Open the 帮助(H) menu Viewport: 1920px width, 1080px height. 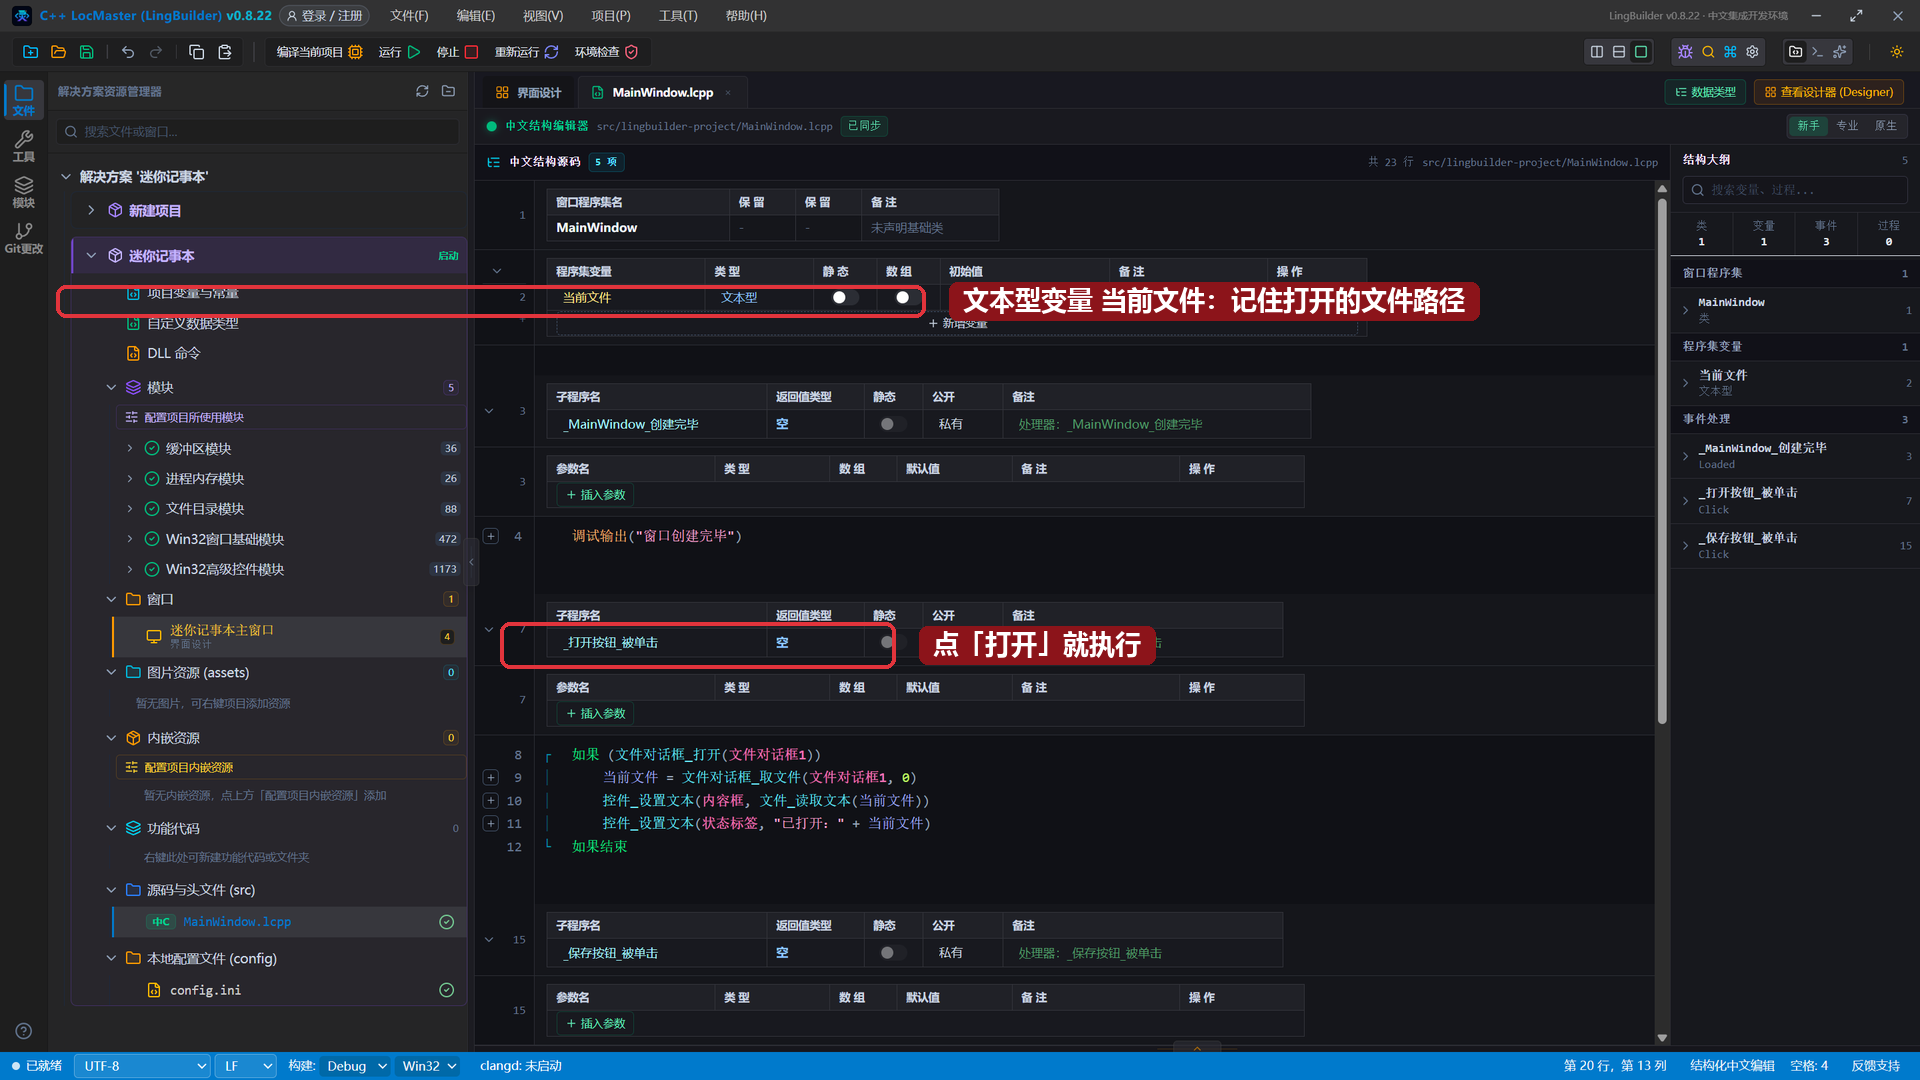click(x=746, y=16)
